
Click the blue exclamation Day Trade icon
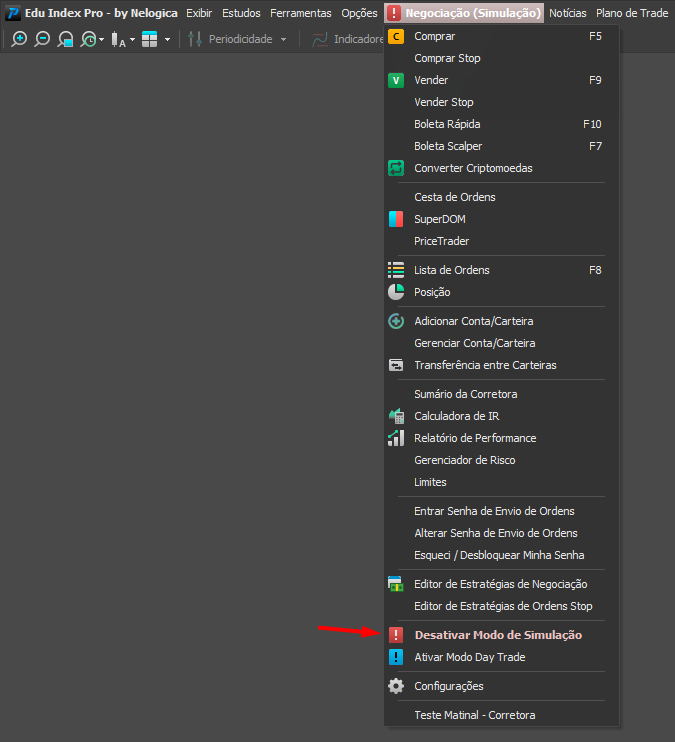click(396, 657)
